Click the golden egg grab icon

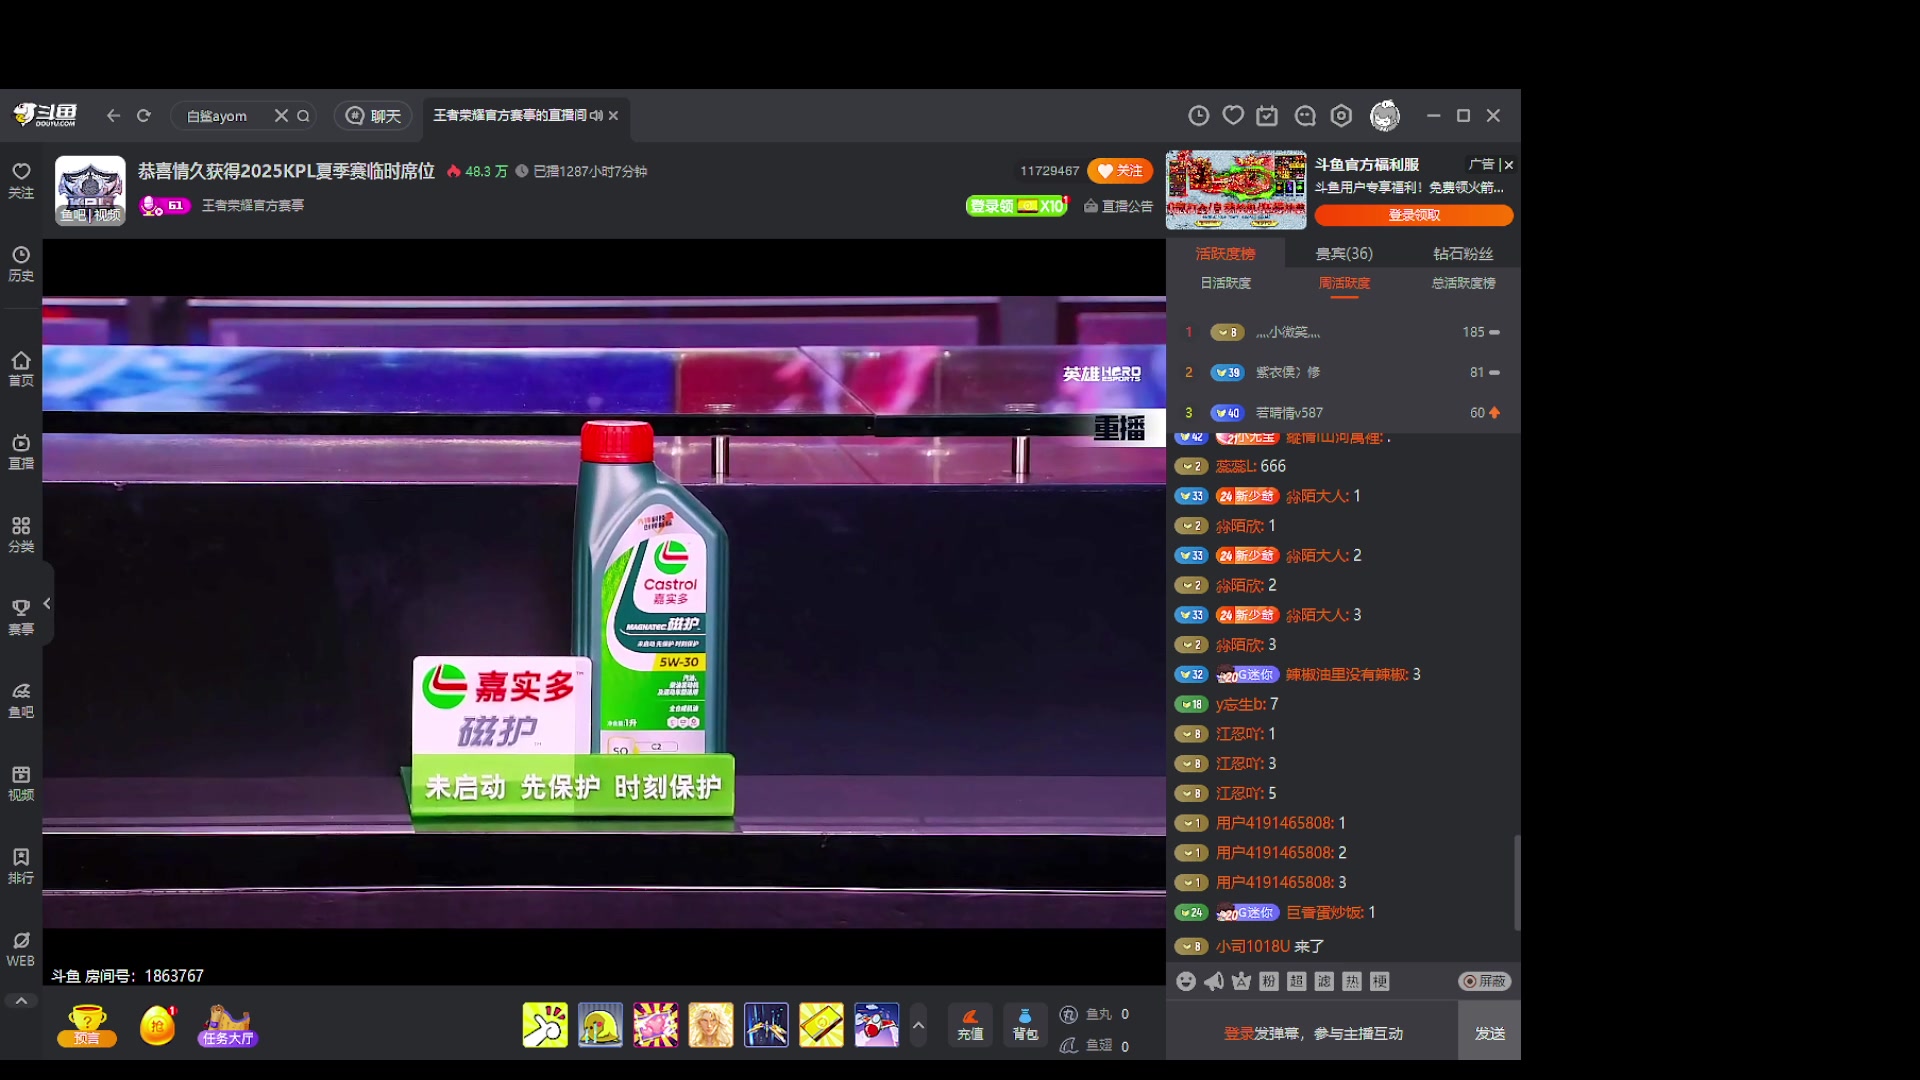[157, 1025]
